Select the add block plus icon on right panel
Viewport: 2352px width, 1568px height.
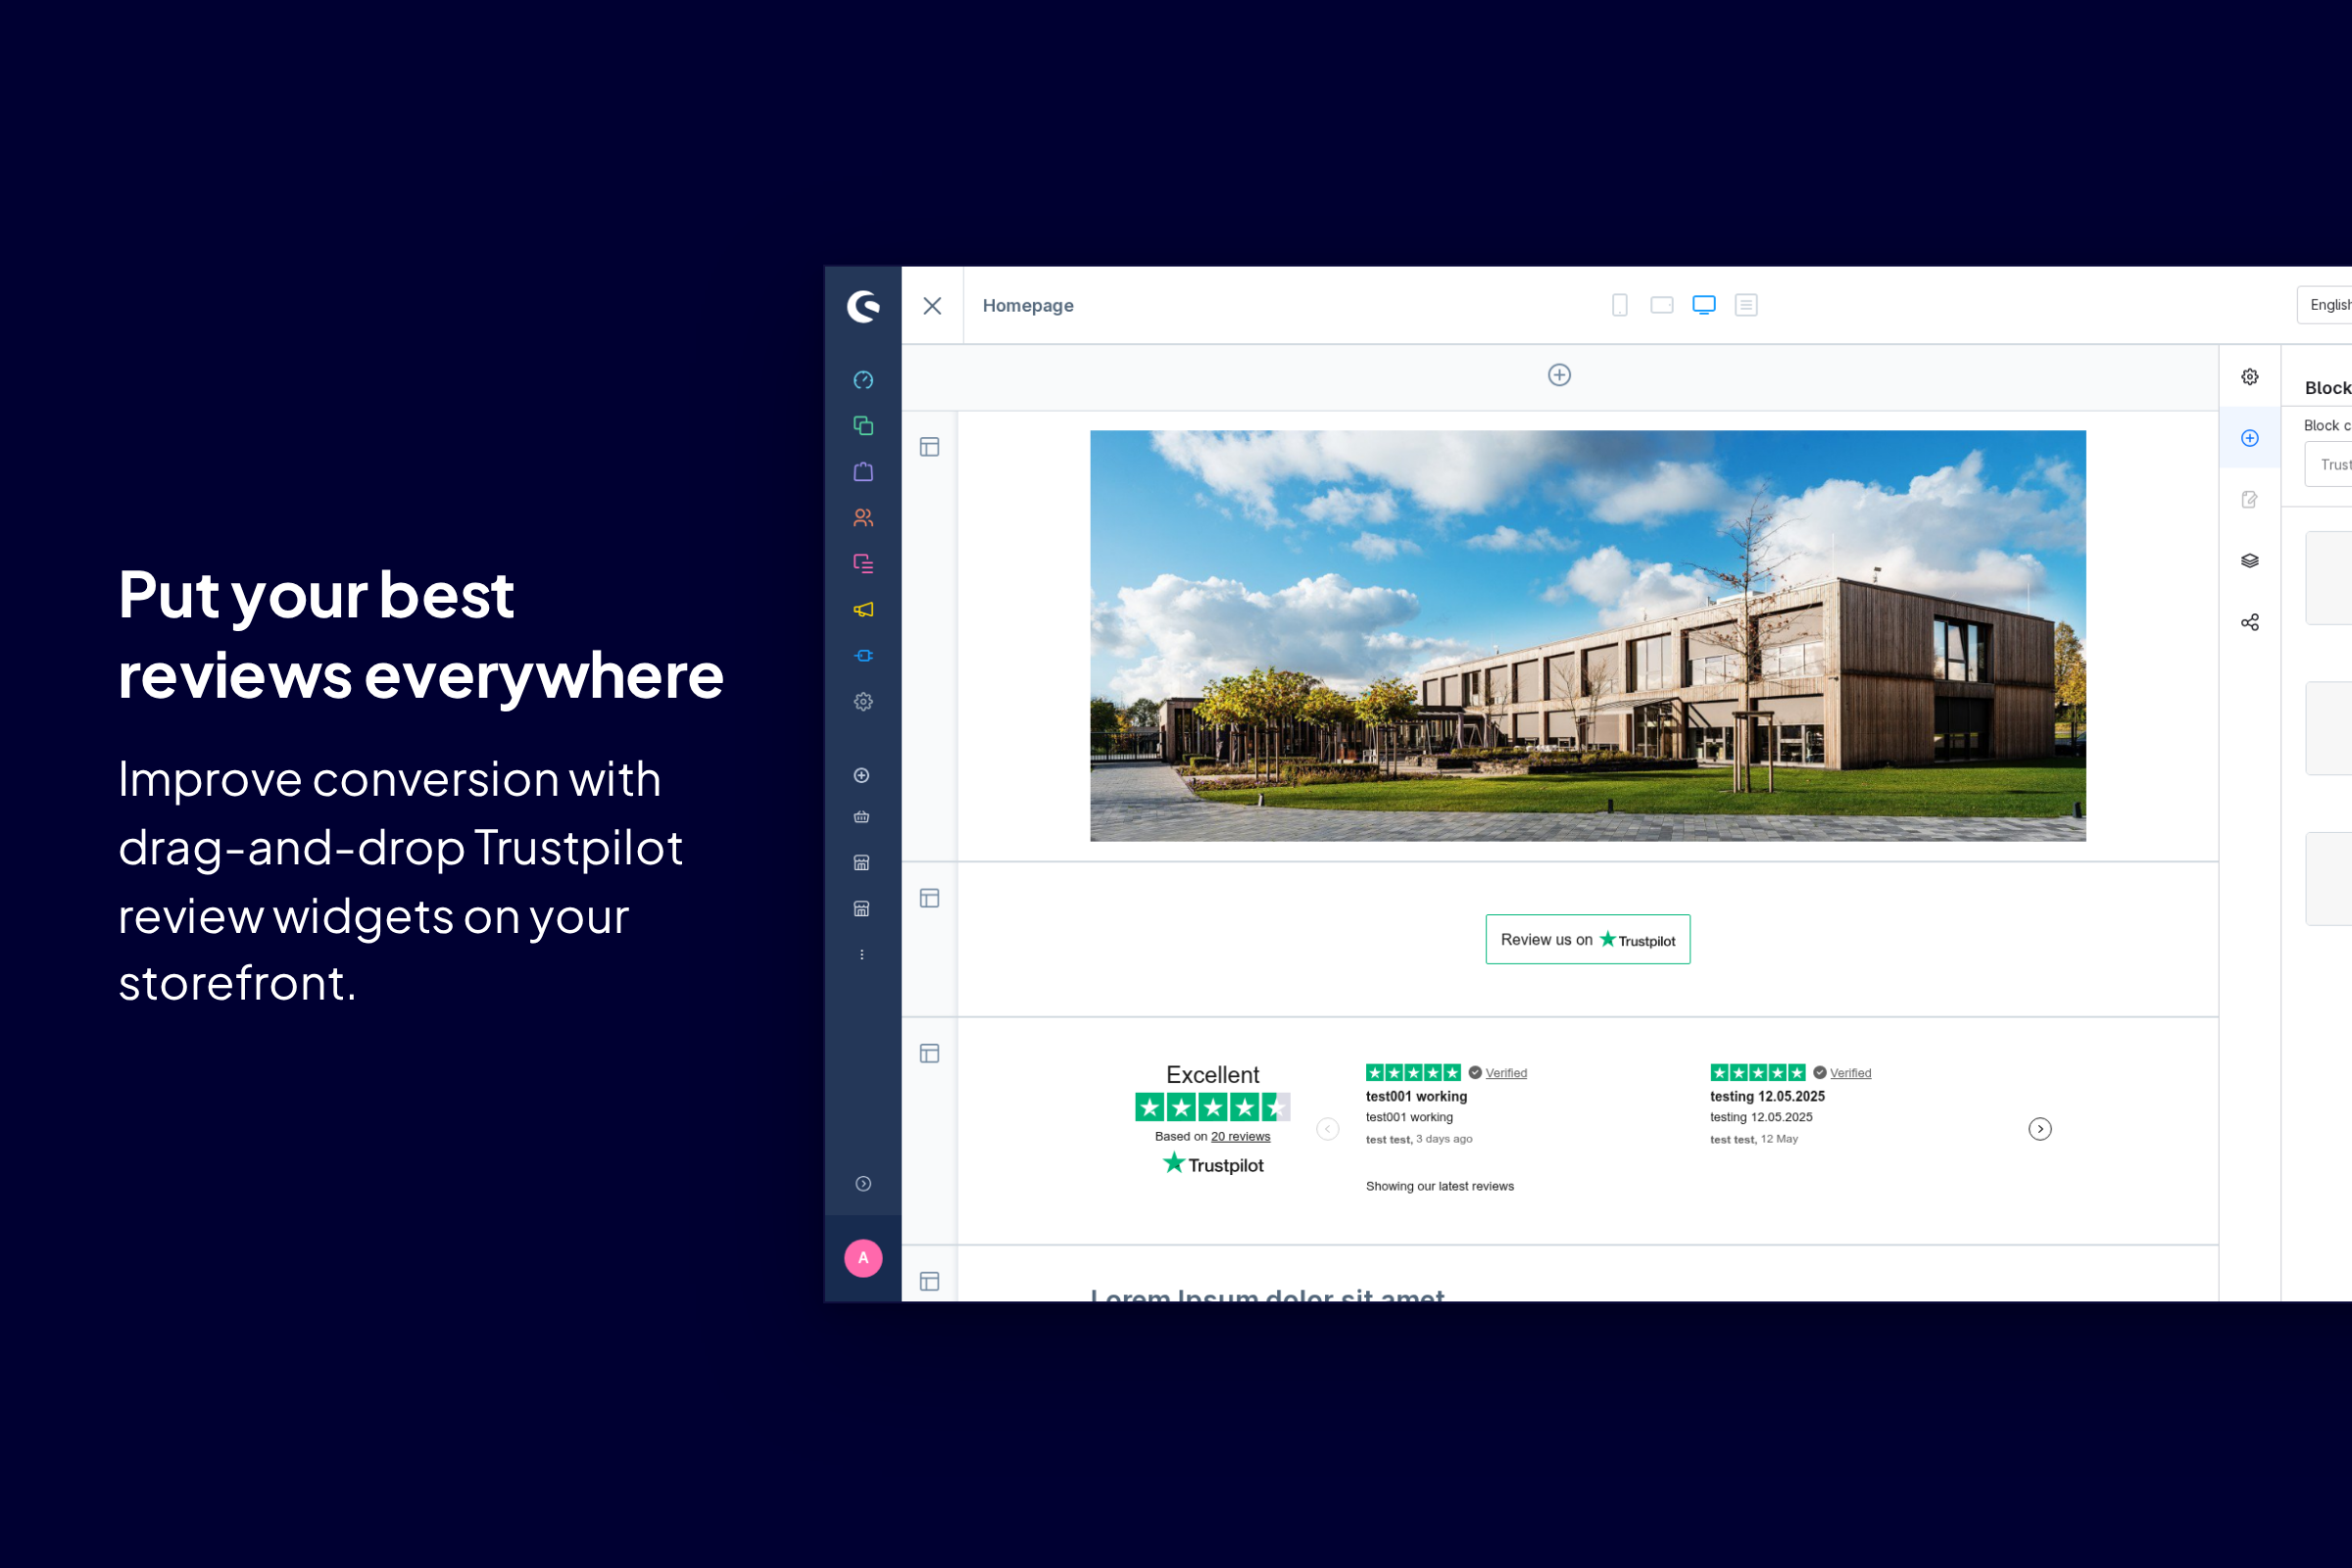[x=2250, y=437]
